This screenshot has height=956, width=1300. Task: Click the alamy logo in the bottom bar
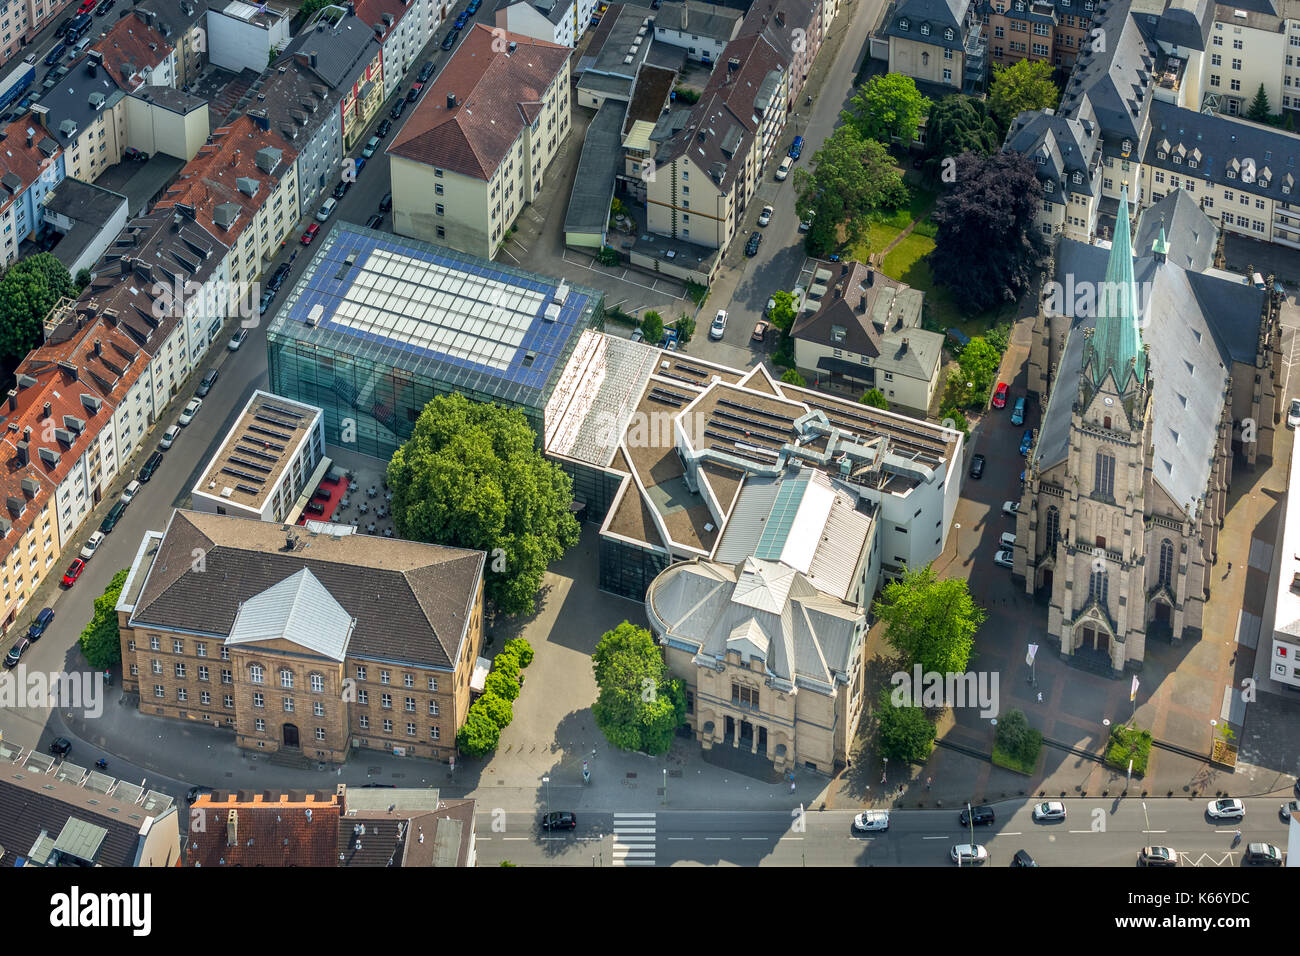[x=100, y=911]
